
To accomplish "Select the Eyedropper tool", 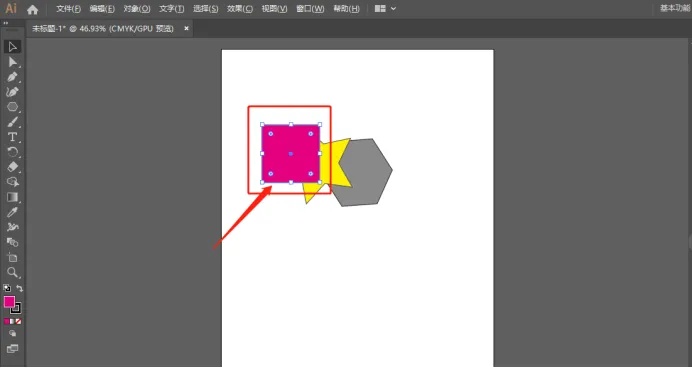I will [12, 212].
